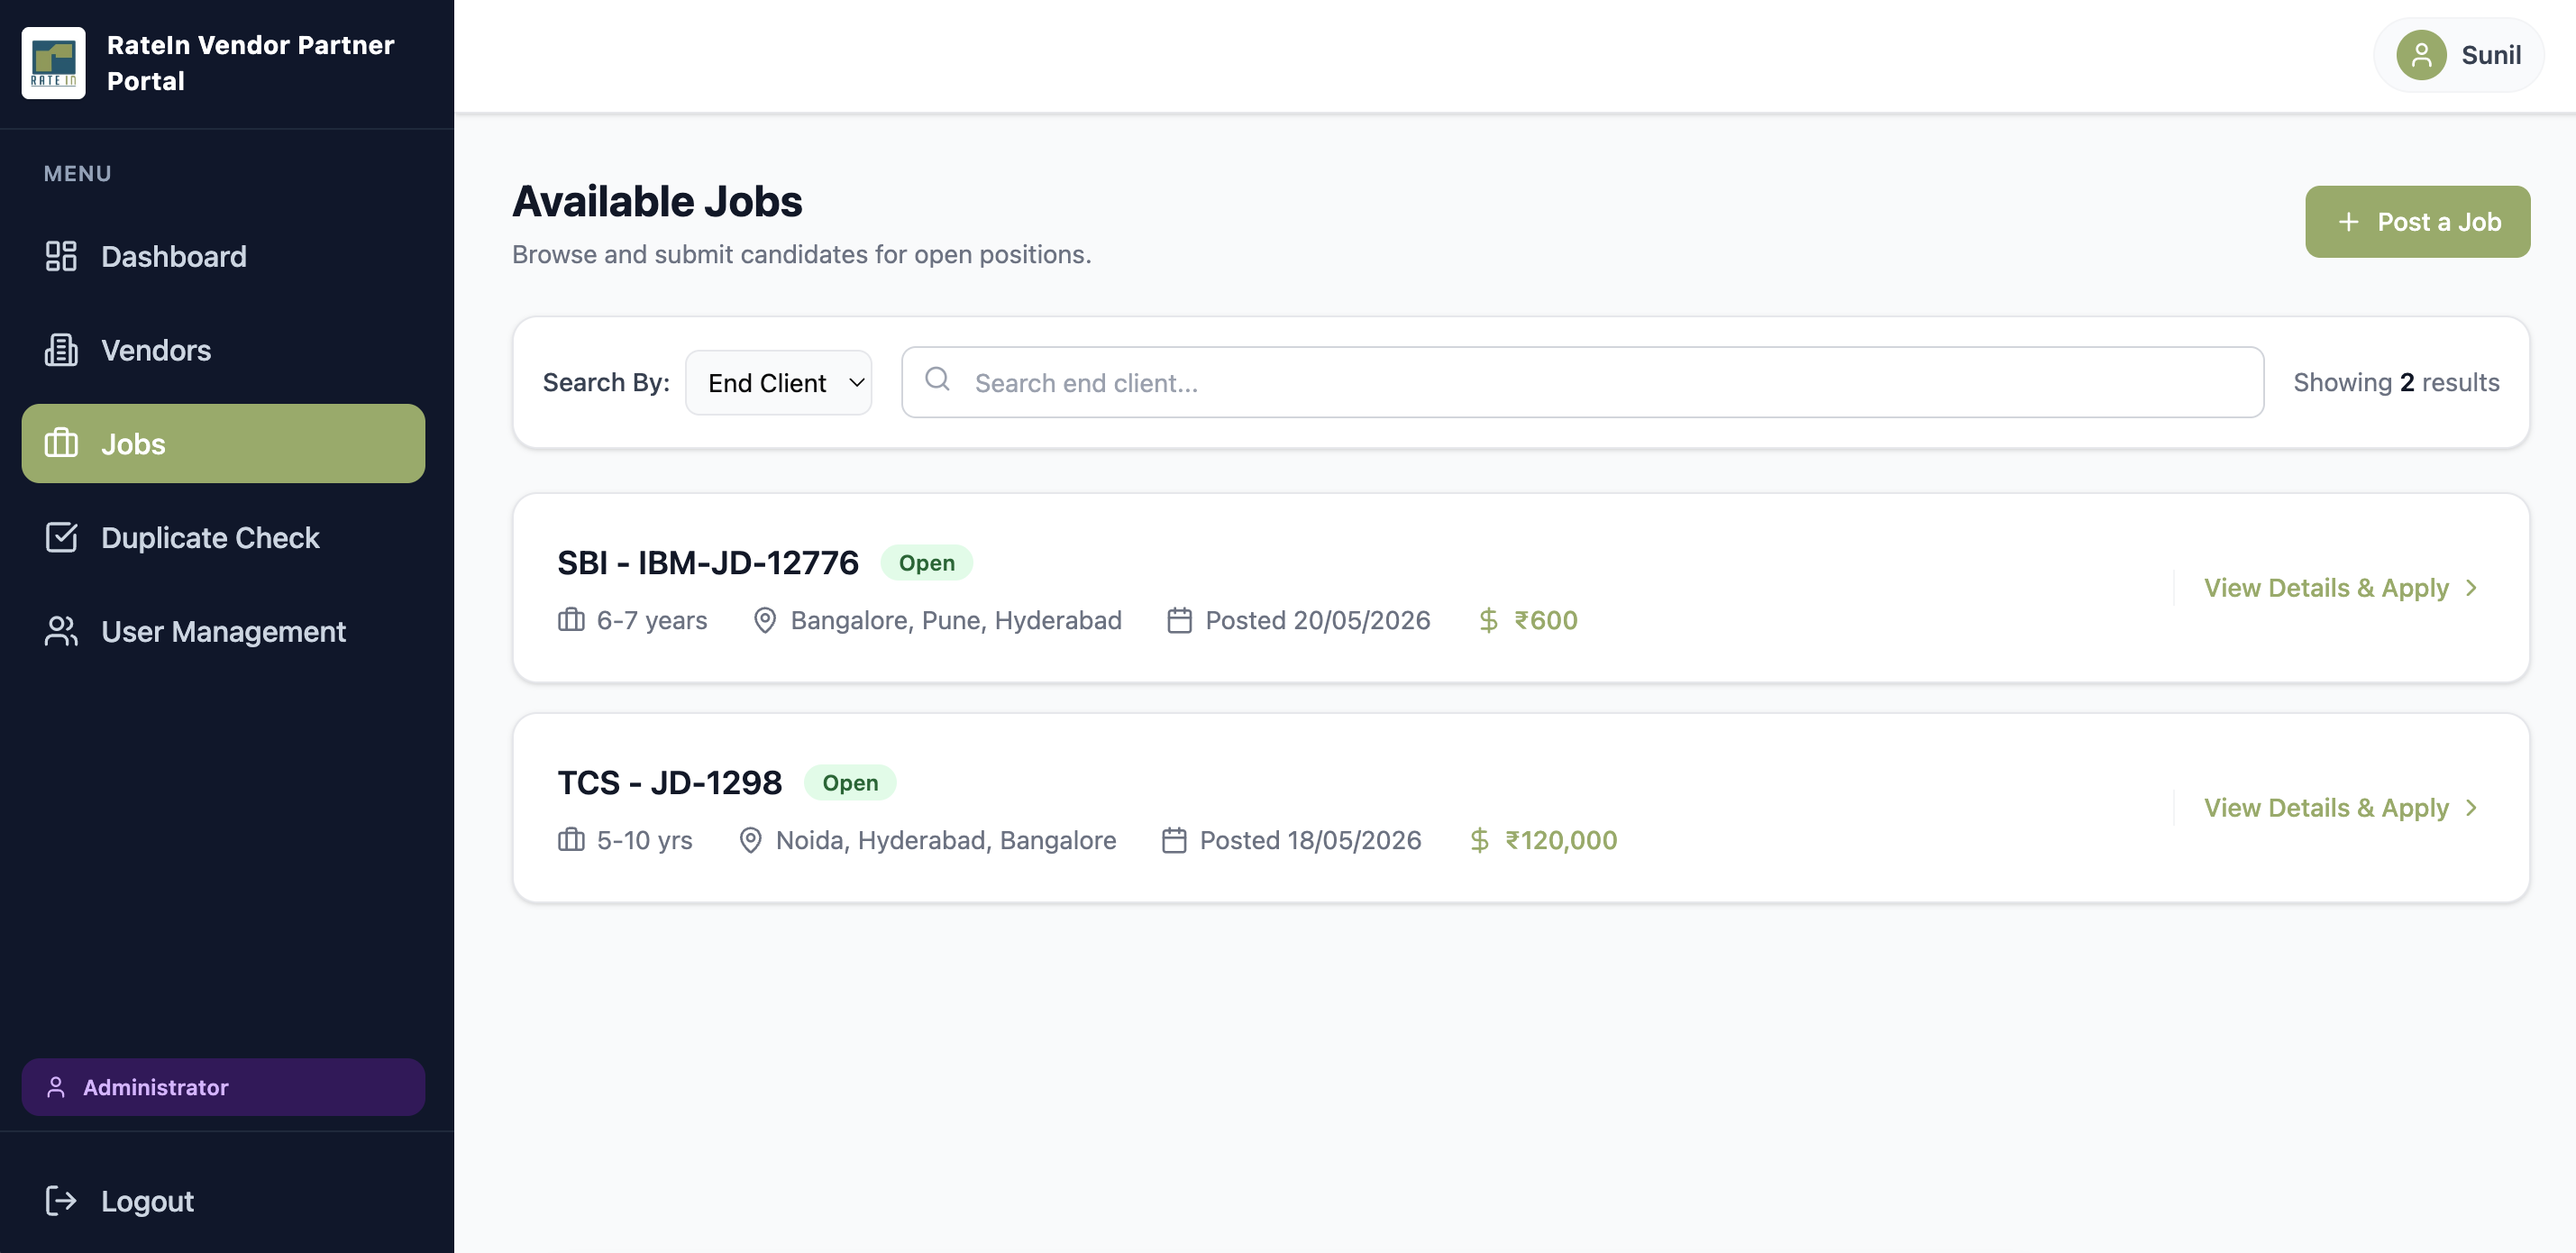The image size is (2576, 1253).
Task: Click the Search By label
Action: click(606, 382)
